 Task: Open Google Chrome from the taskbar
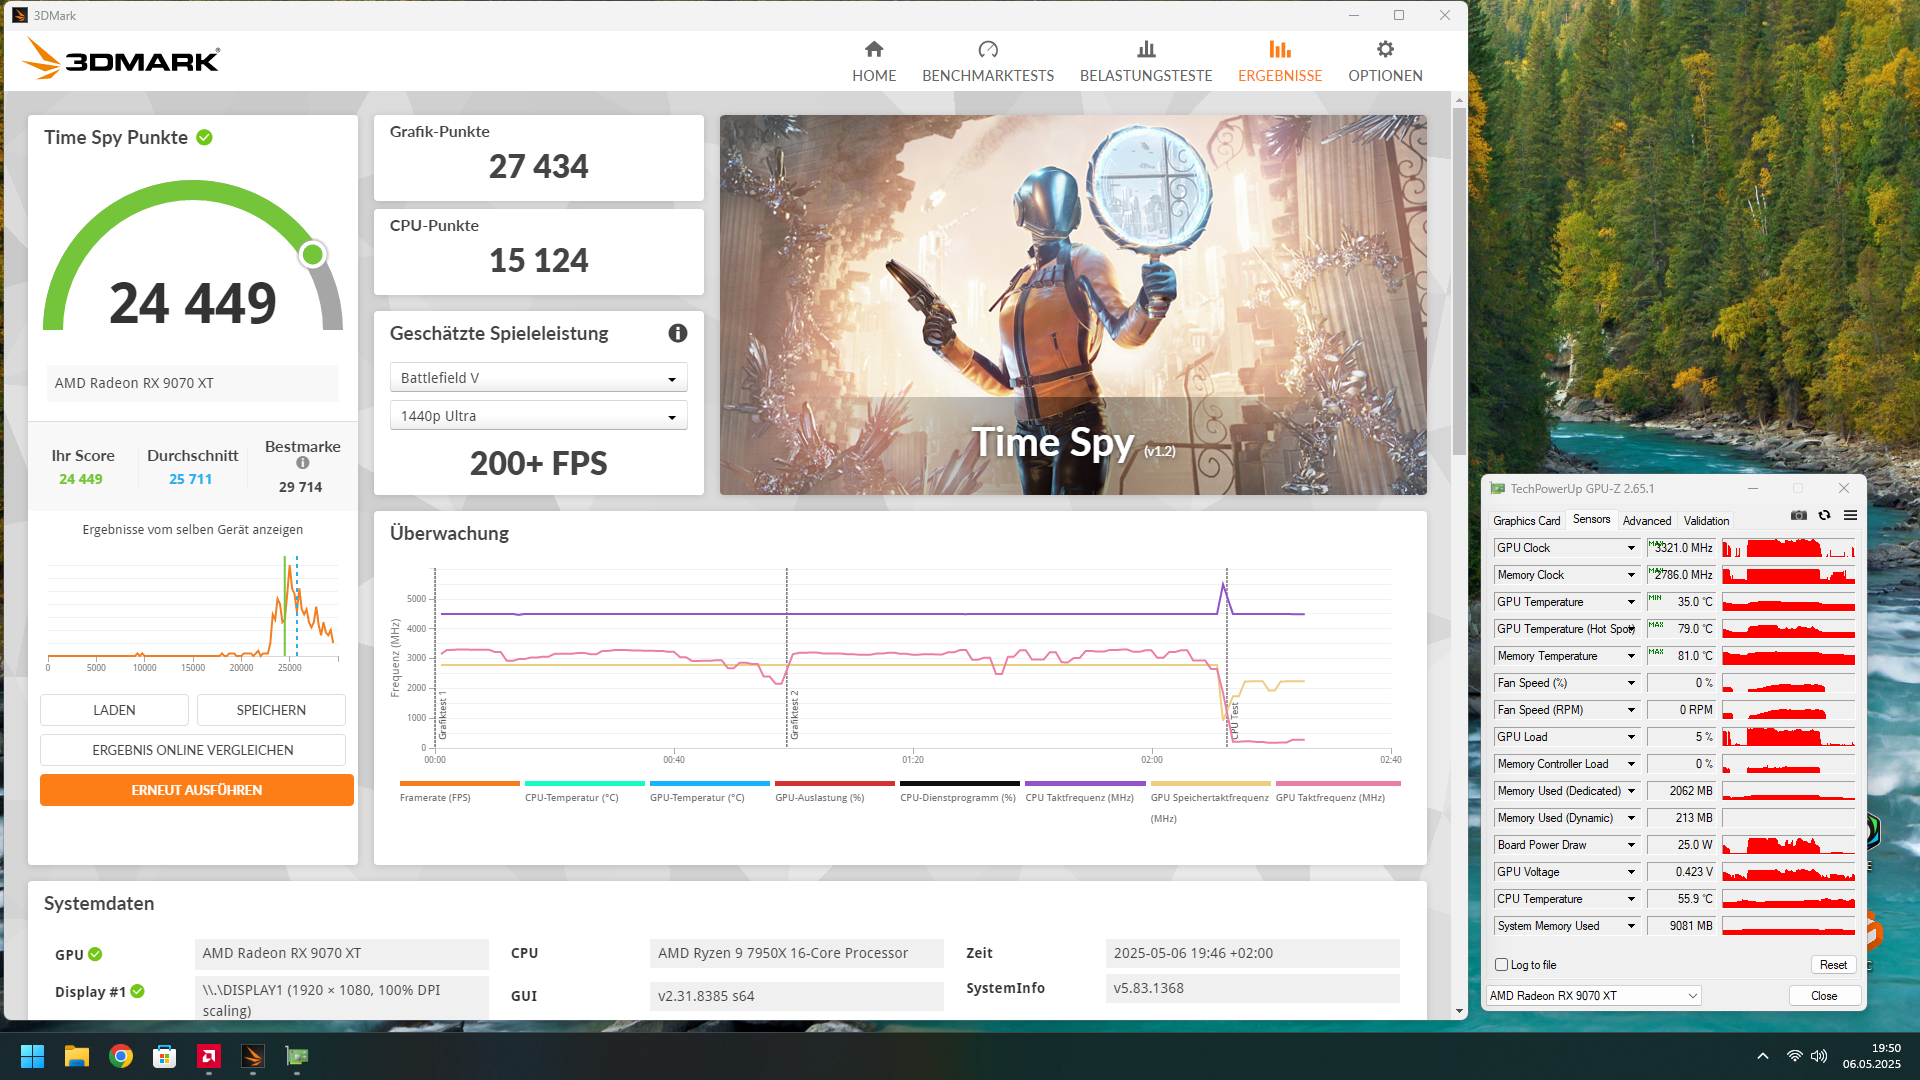[121, 1056]
